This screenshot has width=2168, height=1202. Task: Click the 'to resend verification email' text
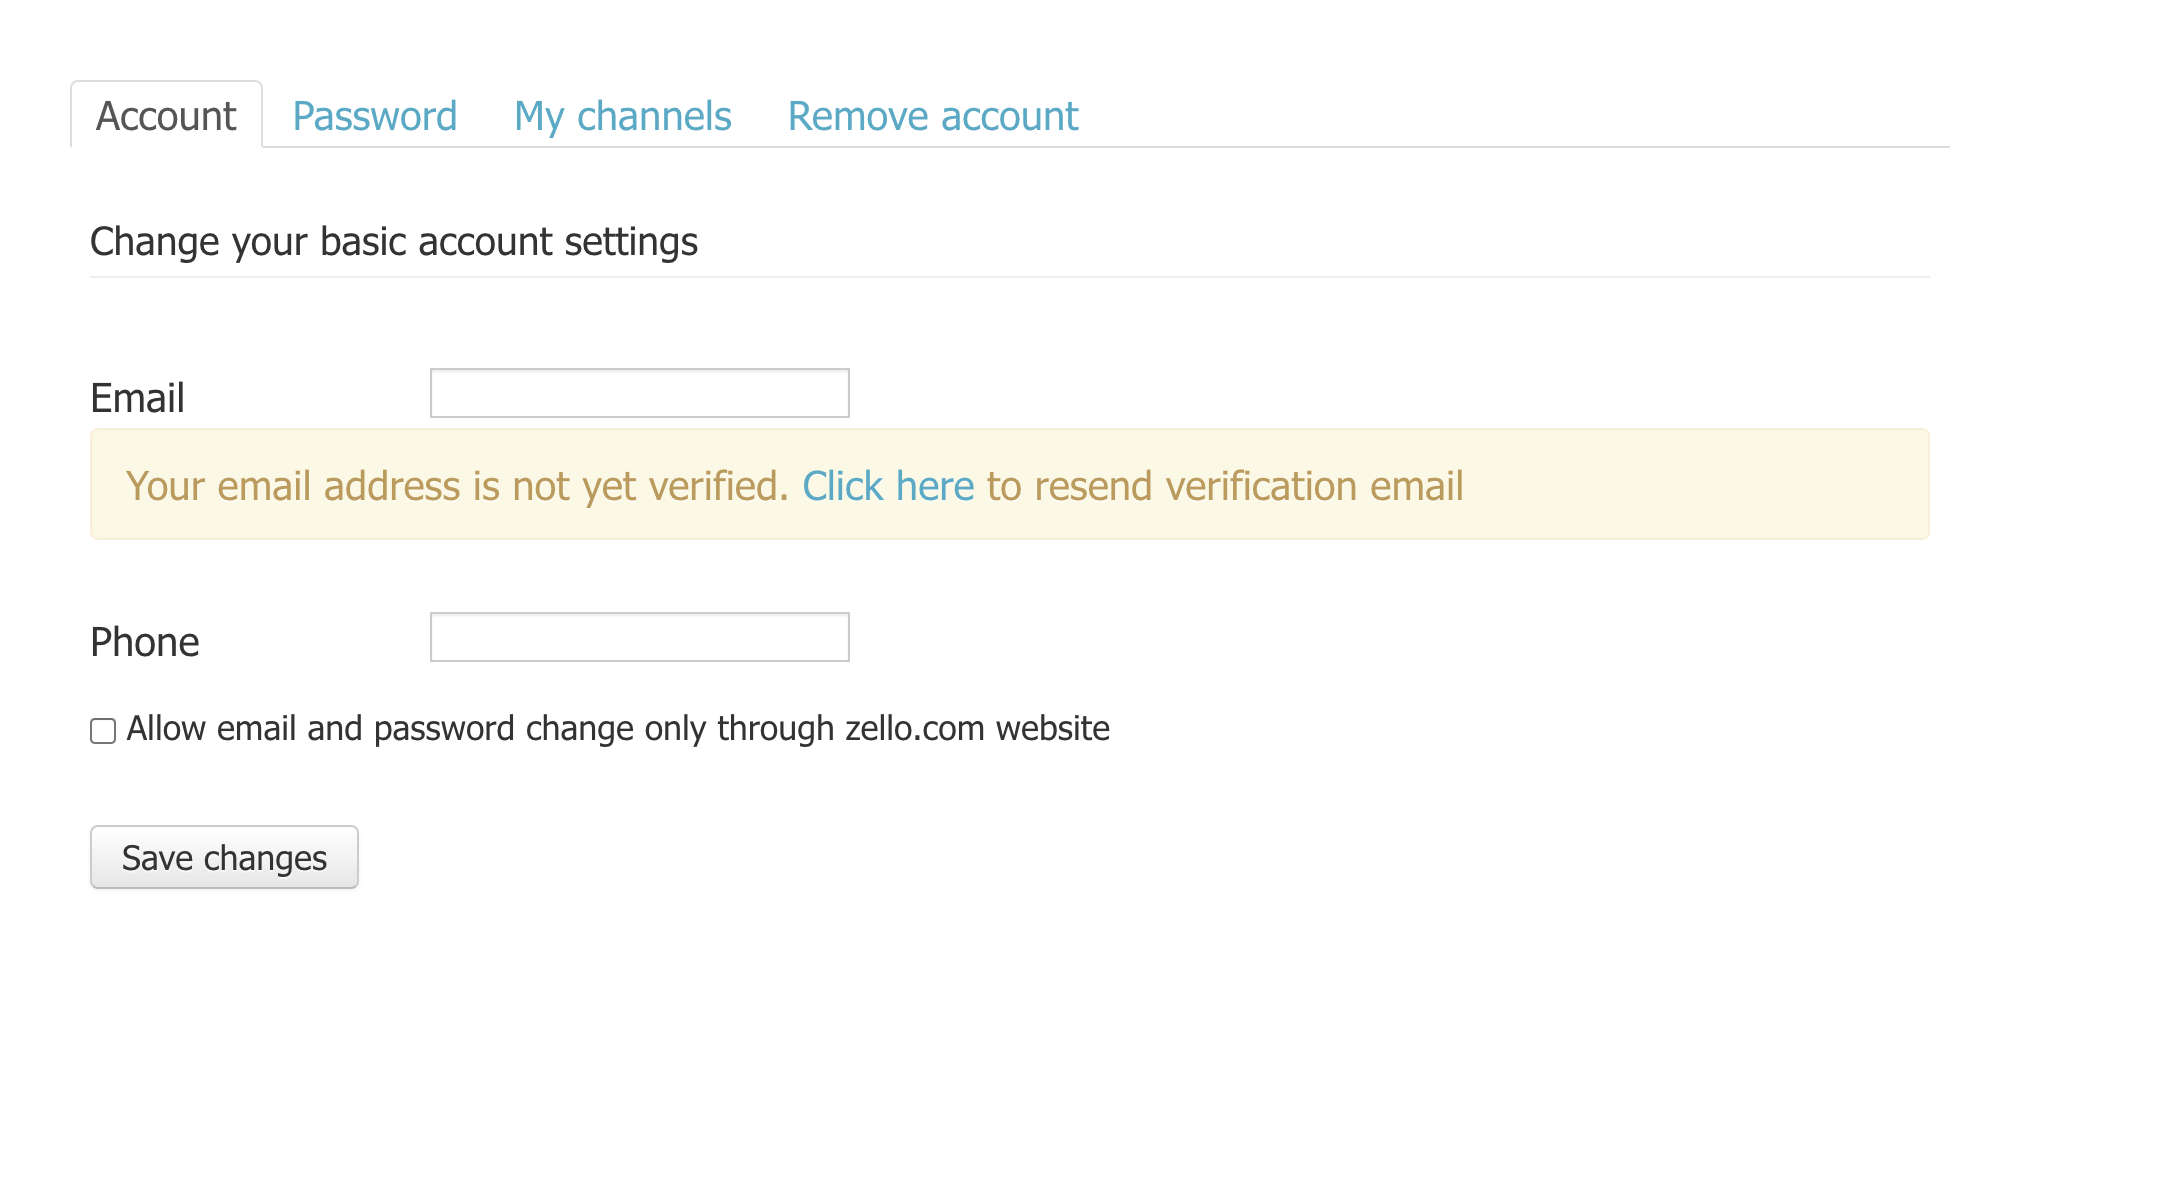pos(1225,486)
